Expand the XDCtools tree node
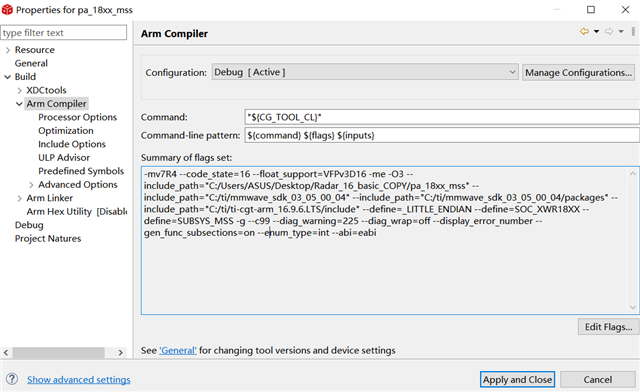The width and height of the screenshot is (640, 392). click(x=19, y=90)
